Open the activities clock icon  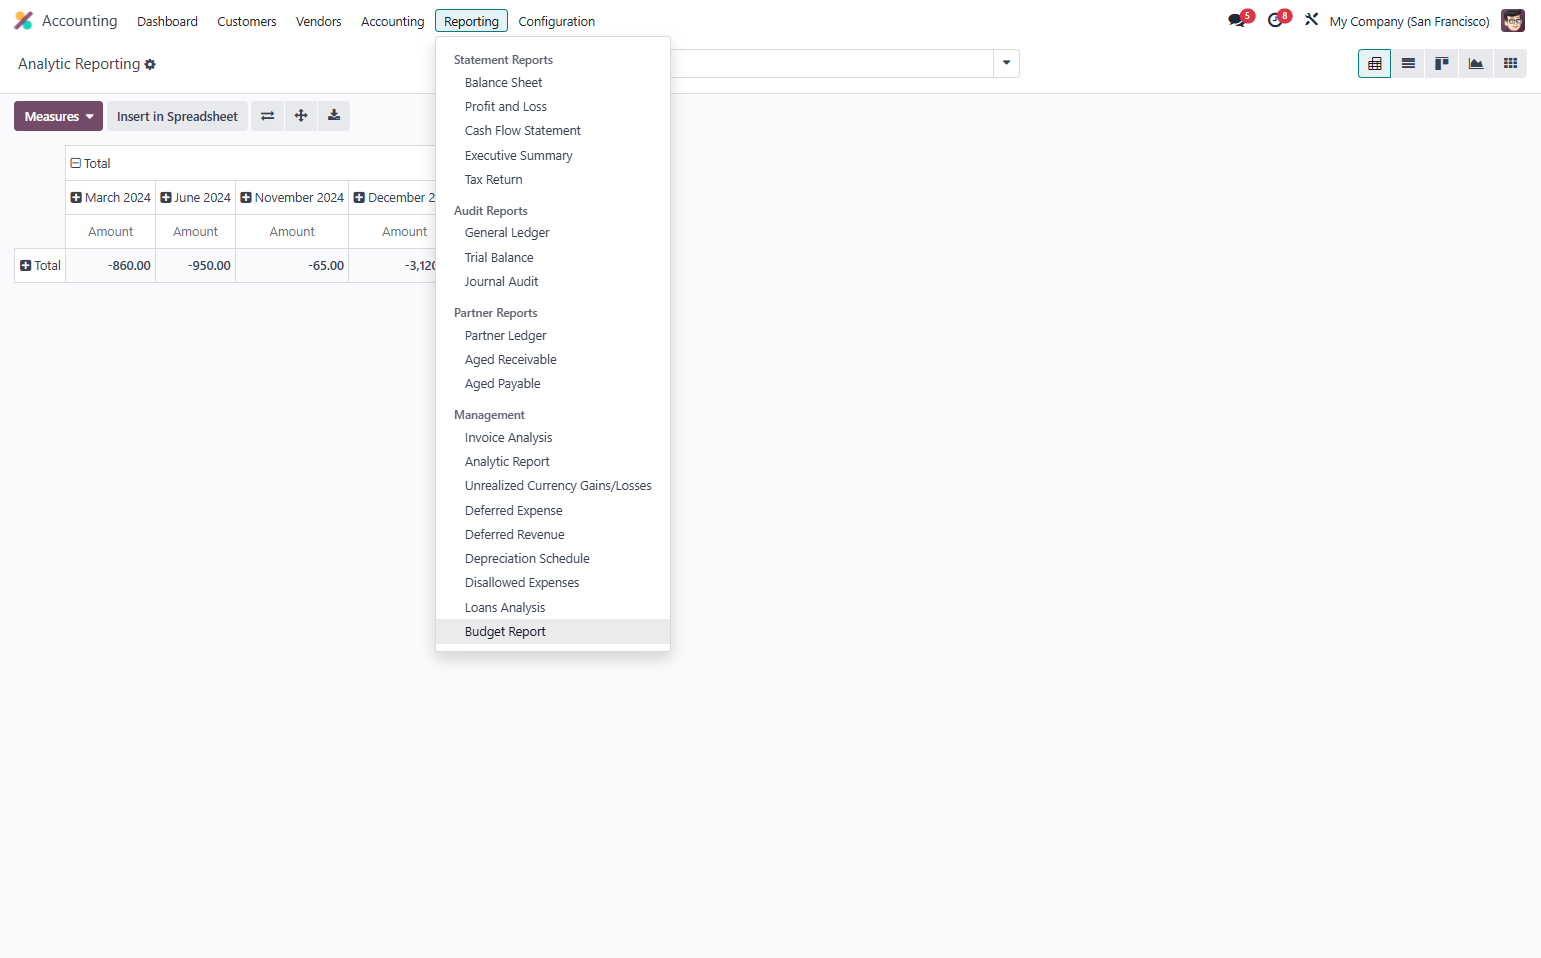click(1275, 20)
